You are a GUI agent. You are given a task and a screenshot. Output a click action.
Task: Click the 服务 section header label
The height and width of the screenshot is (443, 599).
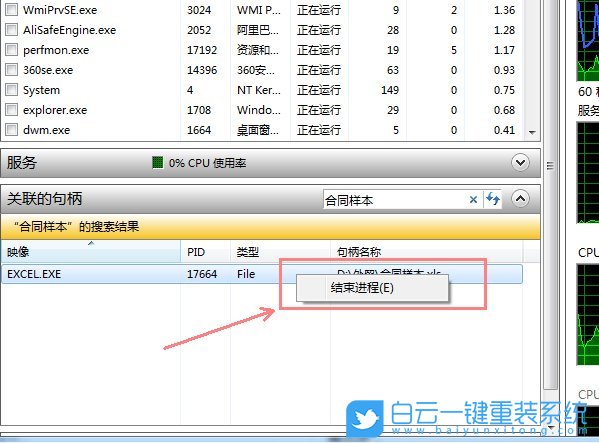[22, 163]
